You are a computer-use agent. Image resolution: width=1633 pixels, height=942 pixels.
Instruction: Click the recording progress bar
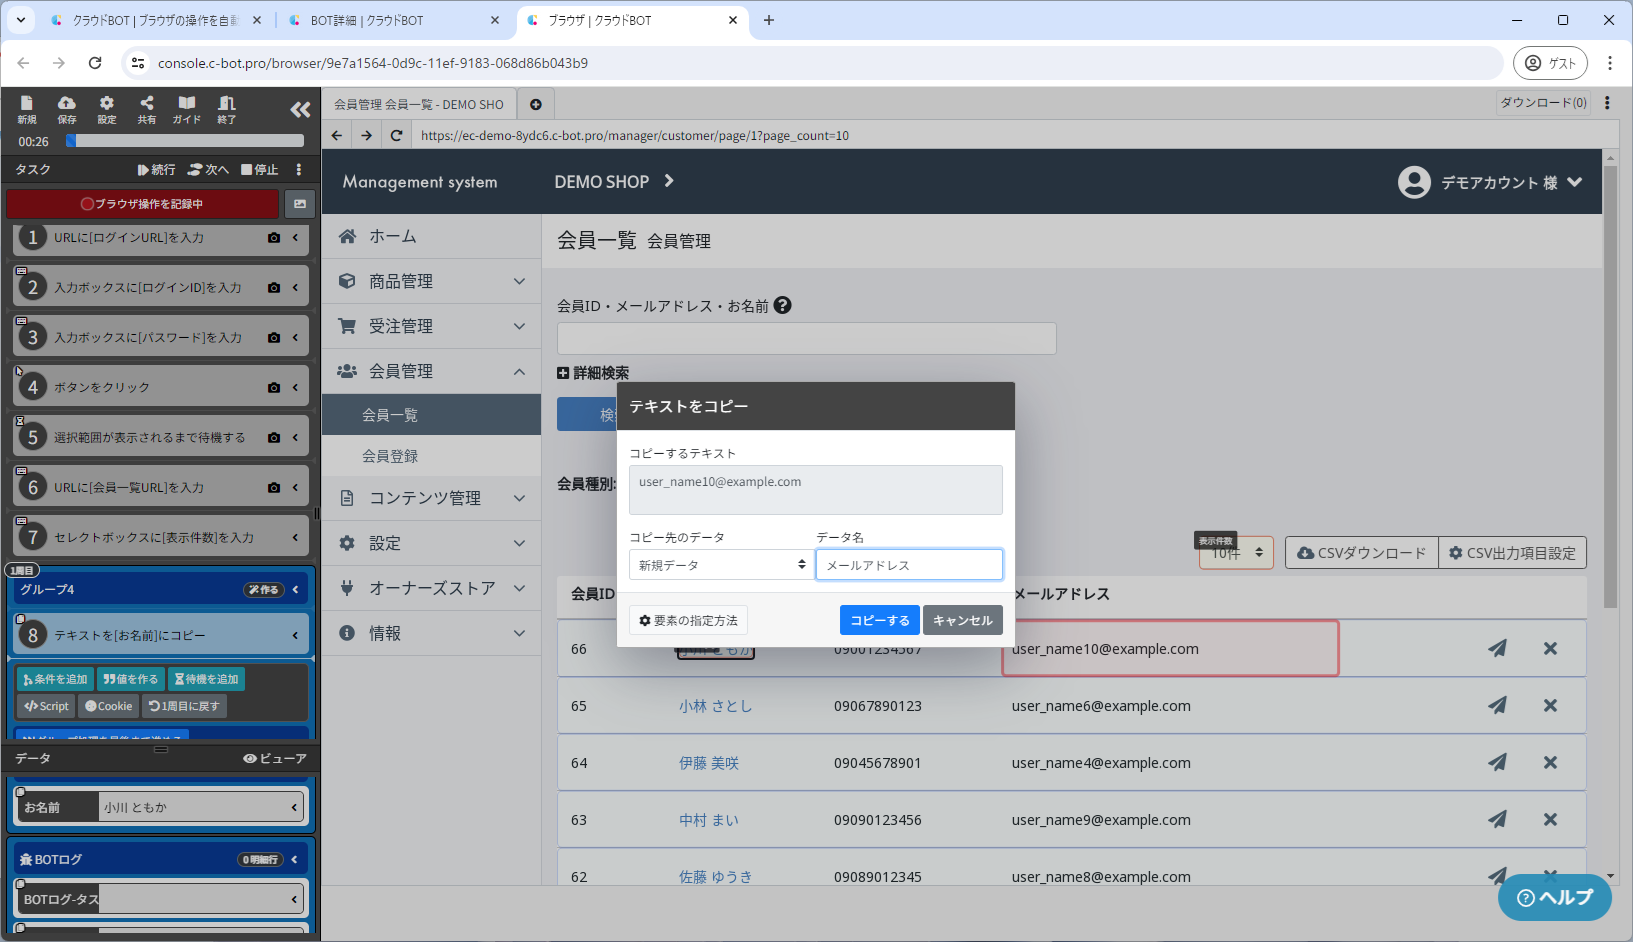tap(184, 141)
